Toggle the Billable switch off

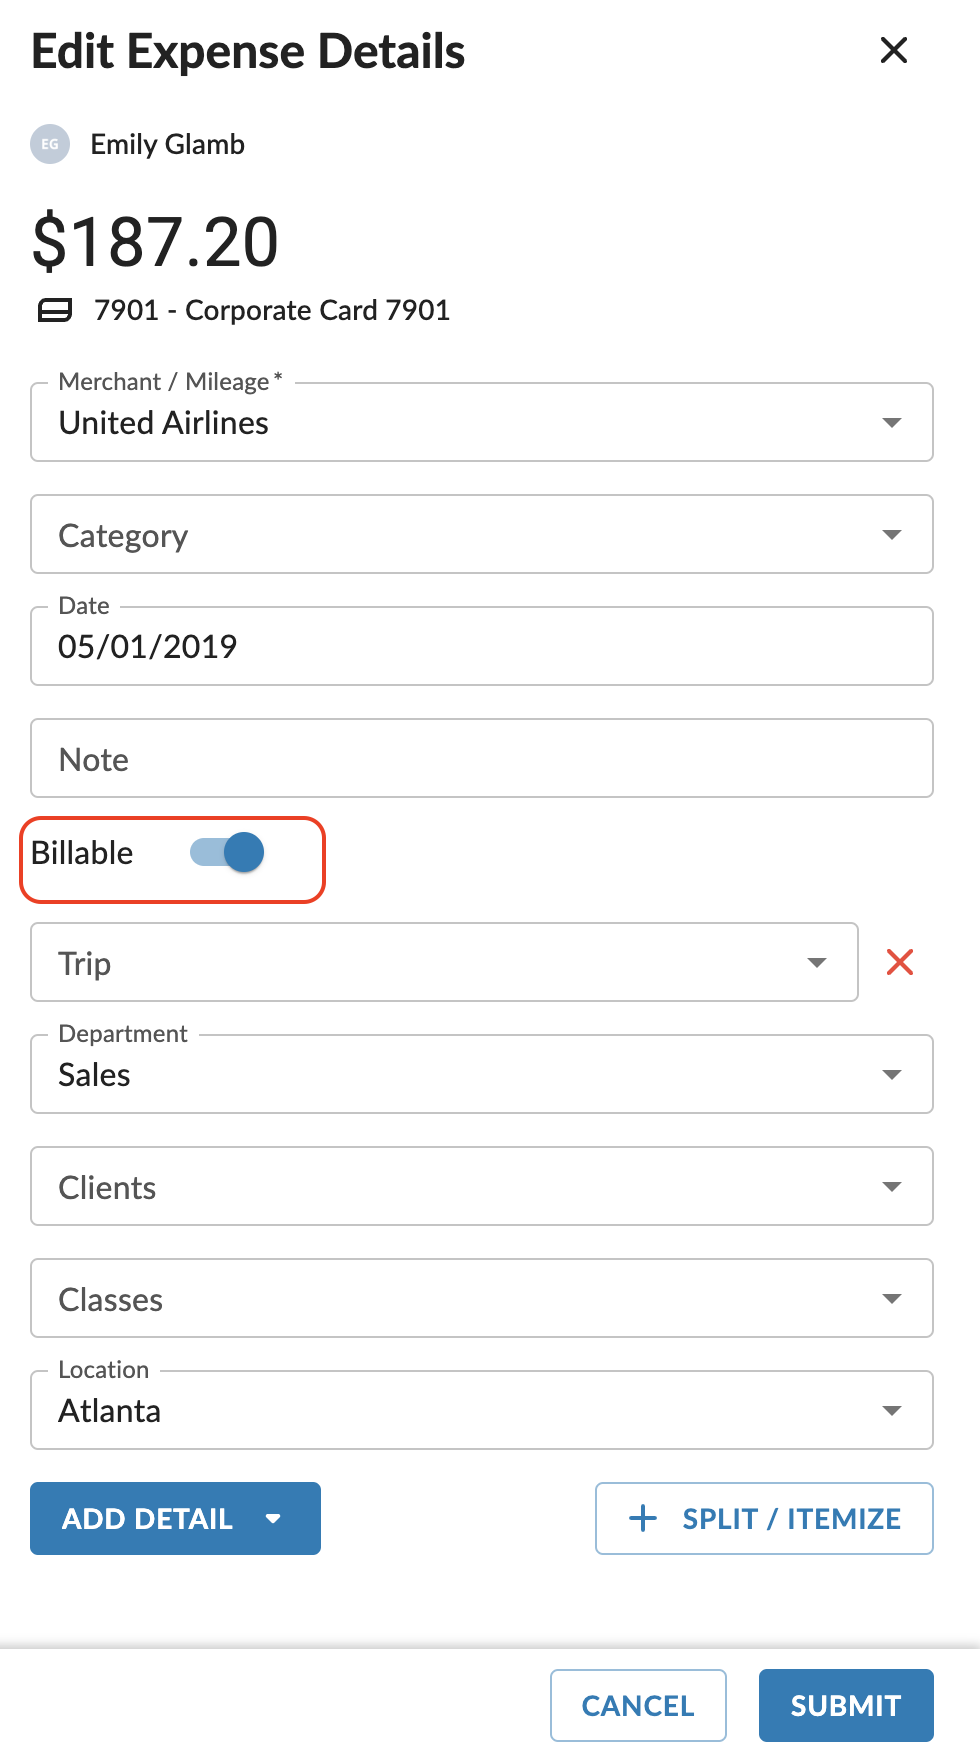point(227,853)
